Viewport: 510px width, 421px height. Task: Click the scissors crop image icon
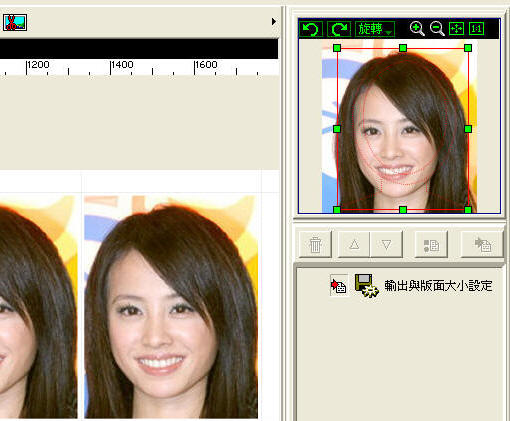pos(15,23)
